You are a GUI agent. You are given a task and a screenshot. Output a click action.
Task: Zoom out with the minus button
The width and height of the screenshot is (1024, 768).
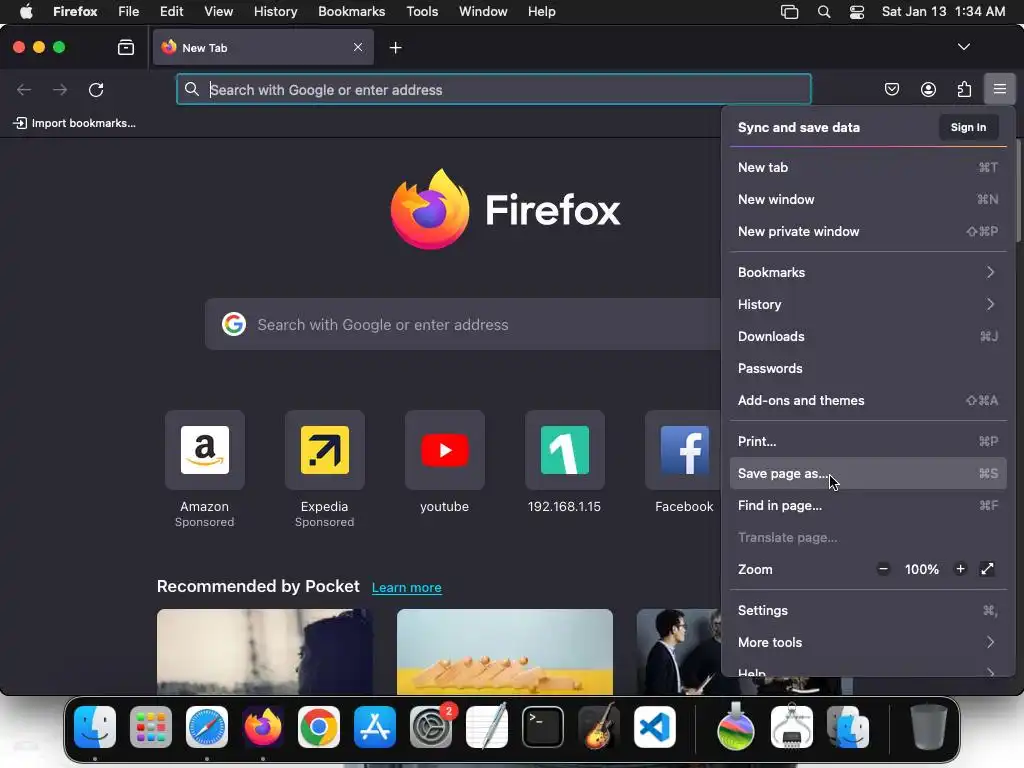tap(883, 569)
